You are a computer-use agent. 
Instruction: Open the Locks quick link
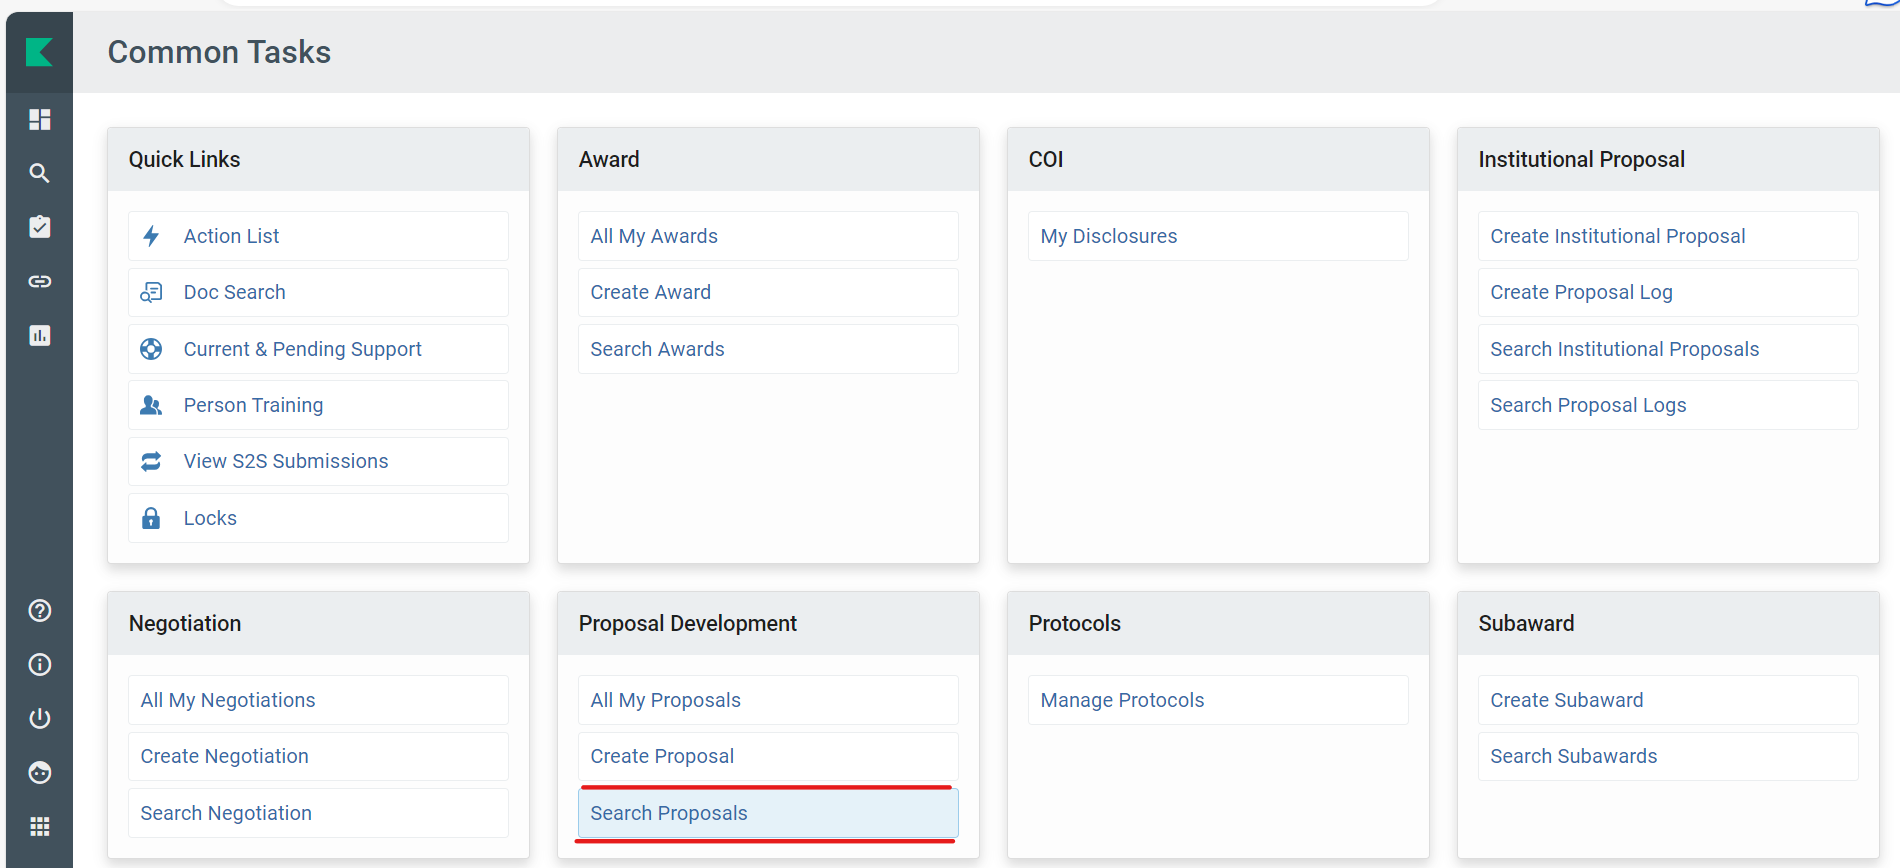click(318, 518)
